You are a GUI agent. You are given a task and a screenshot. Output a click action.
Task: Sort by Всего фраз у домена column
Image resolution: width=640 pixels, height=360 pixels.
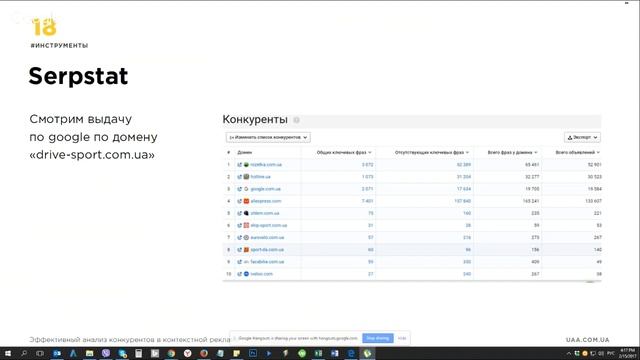tap(512, 152)
